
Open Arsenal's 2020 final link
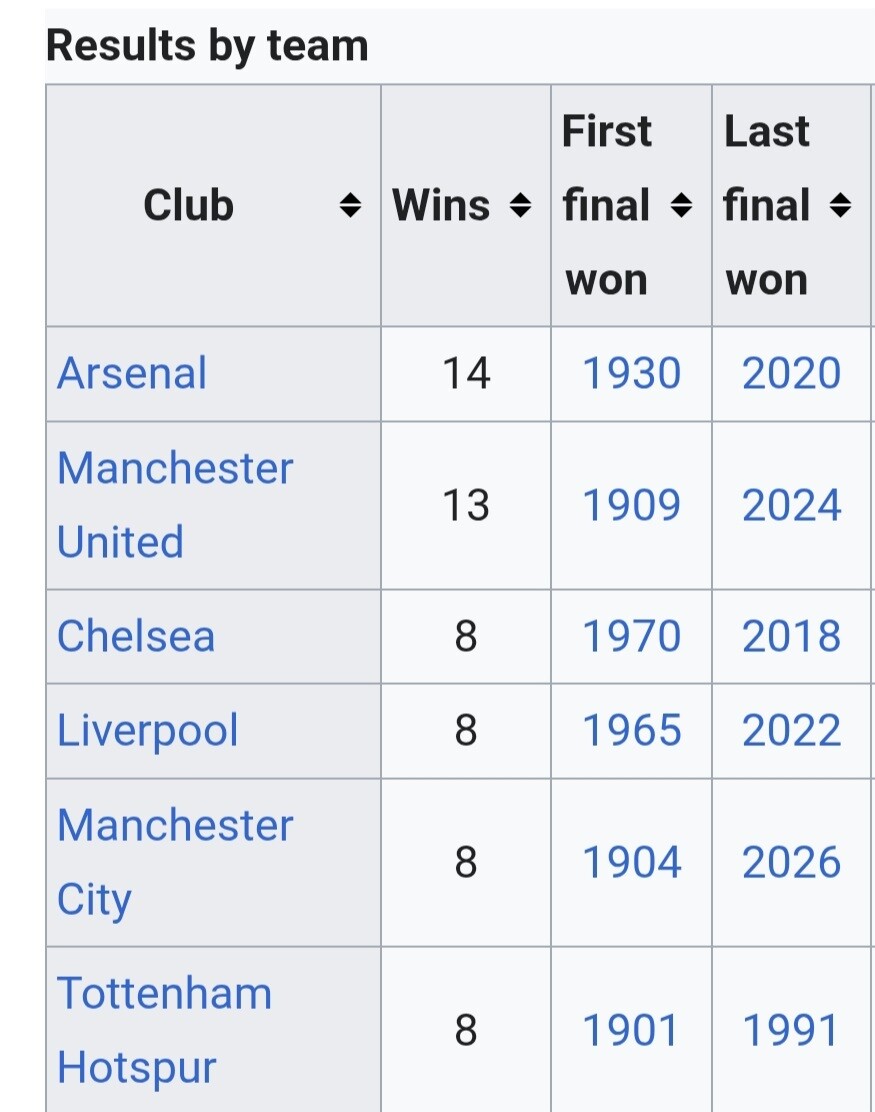click(791, 373)
